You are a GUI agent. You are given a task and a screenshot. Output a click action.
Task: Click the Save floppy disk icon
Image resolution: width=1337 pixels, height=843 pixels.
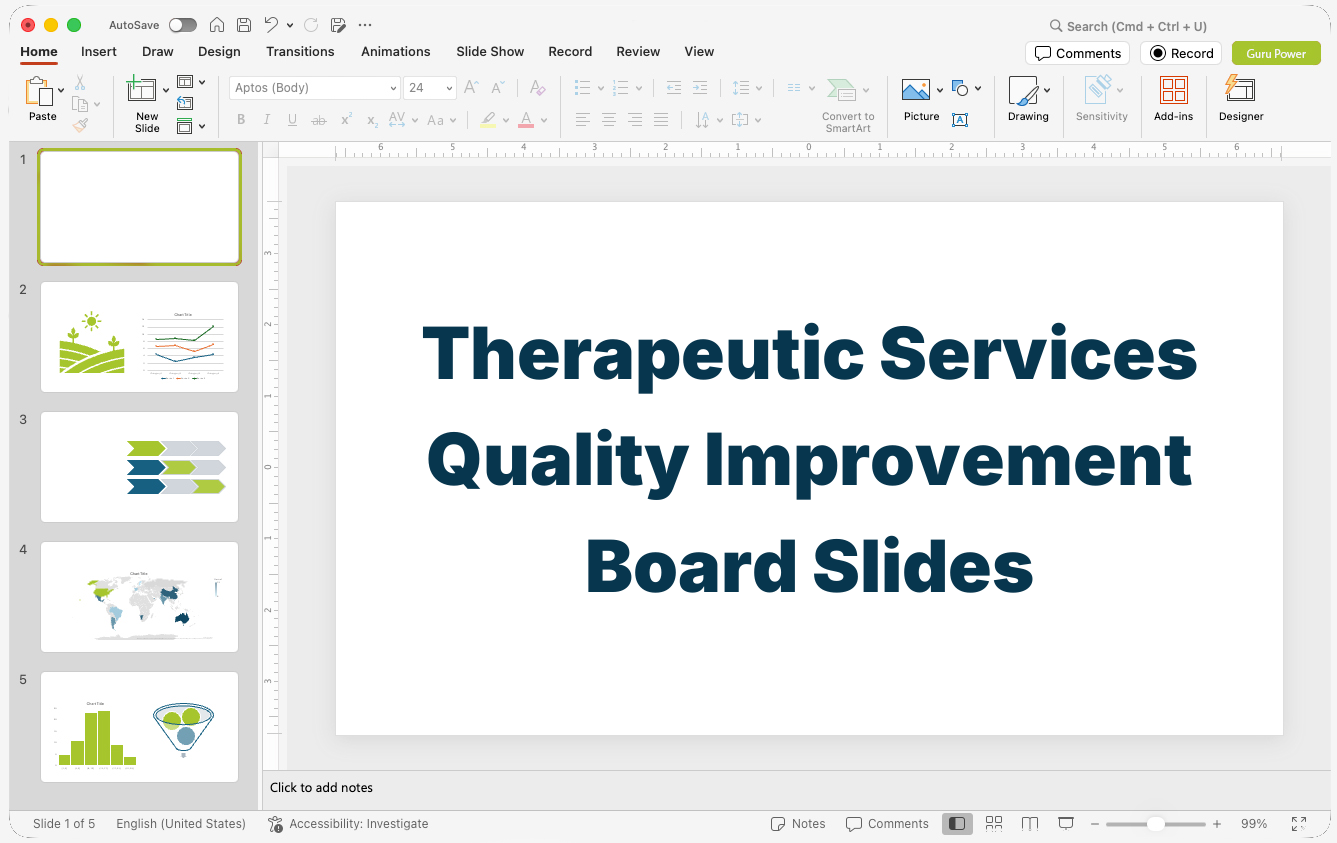pos(244,25)
